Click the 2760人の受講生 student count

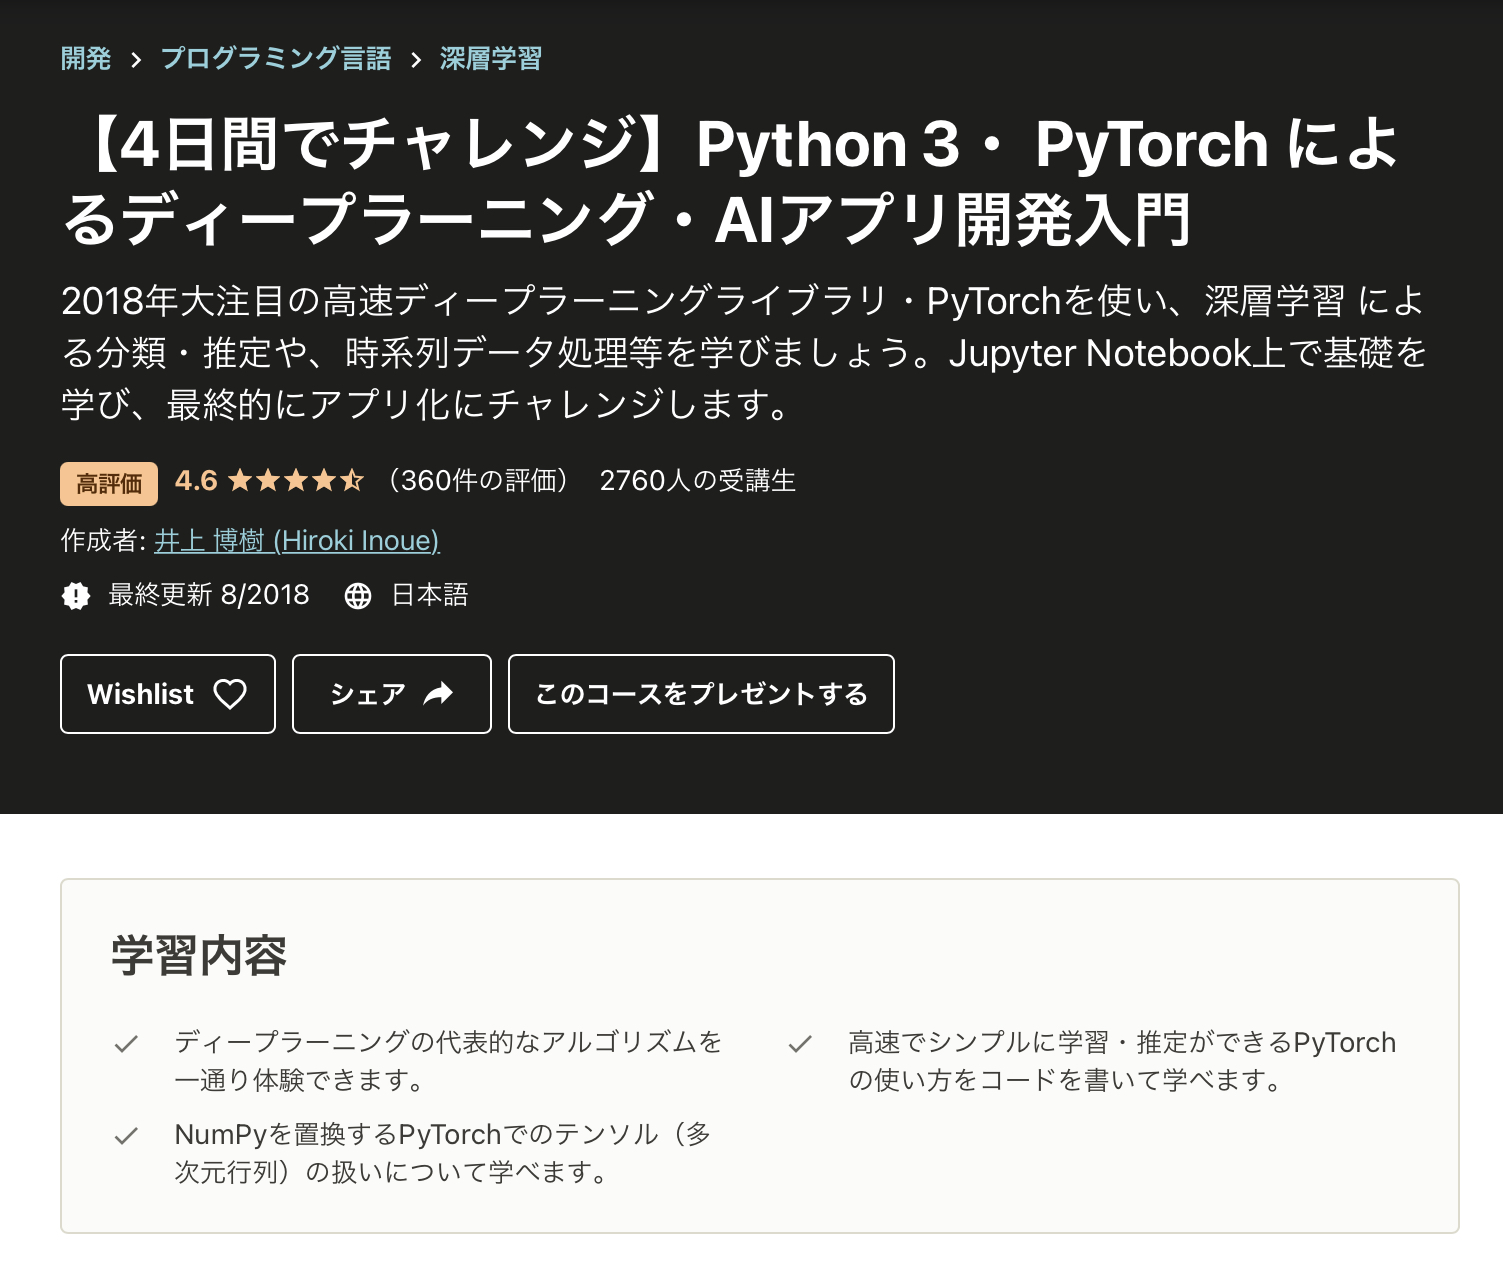697,481
